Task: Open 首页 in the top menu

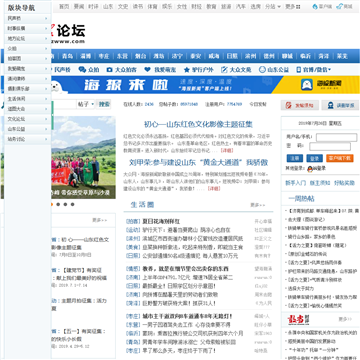Action: pyautogui.click(x=64, y=6)
